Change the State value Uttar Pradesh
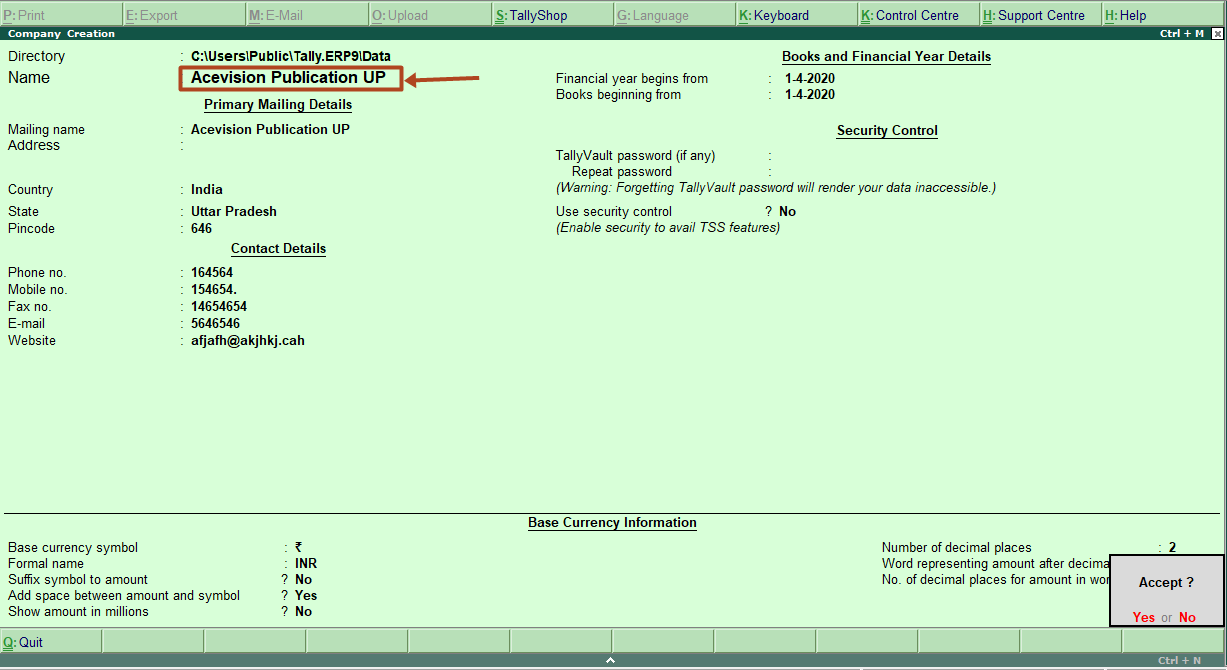1227x670 pixels. [234, 212]
